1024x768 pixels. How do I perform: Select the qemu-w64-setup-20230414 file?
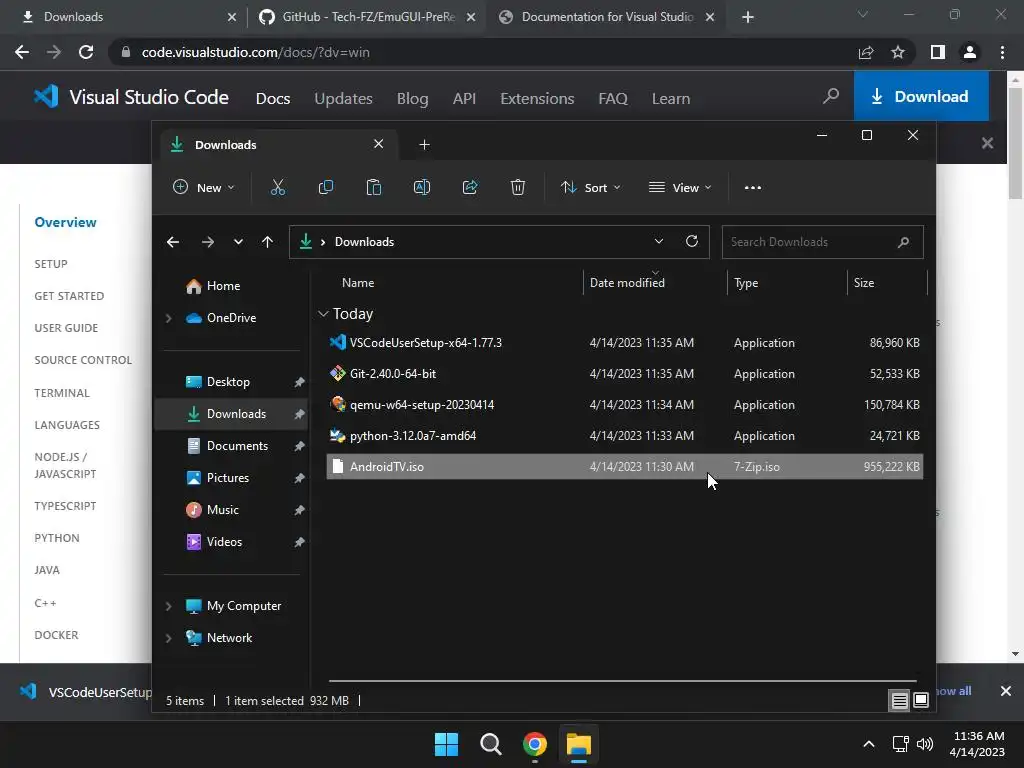coord(624,405)
